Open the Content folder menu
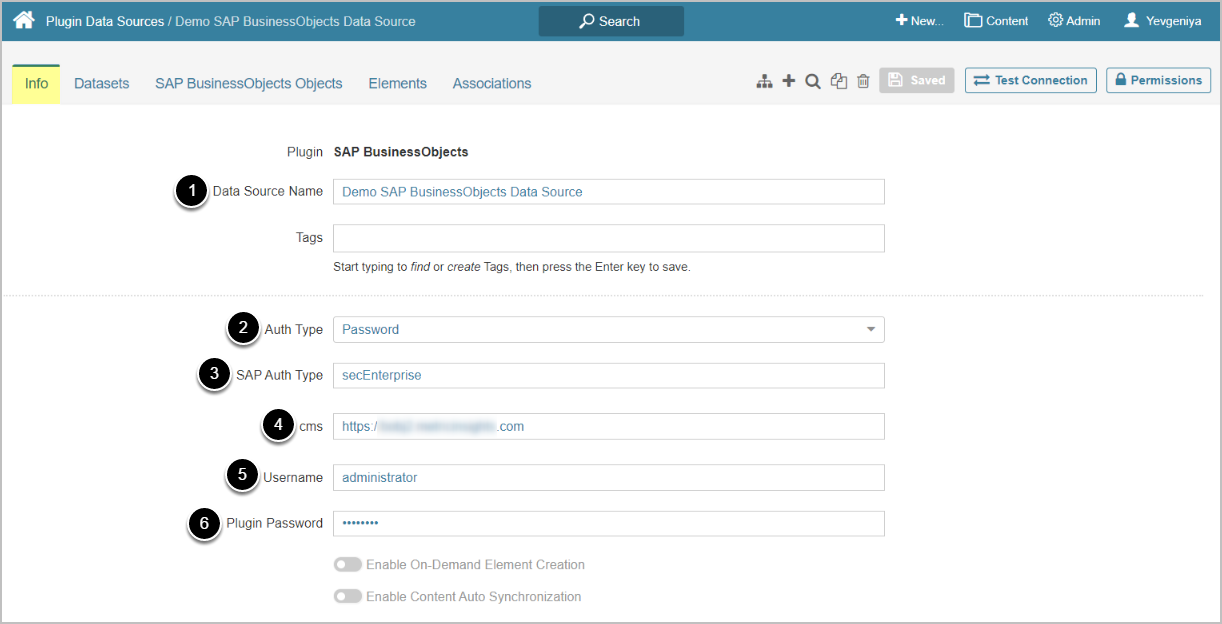This screenshot has height=624, width=1222. pos(996,21)
